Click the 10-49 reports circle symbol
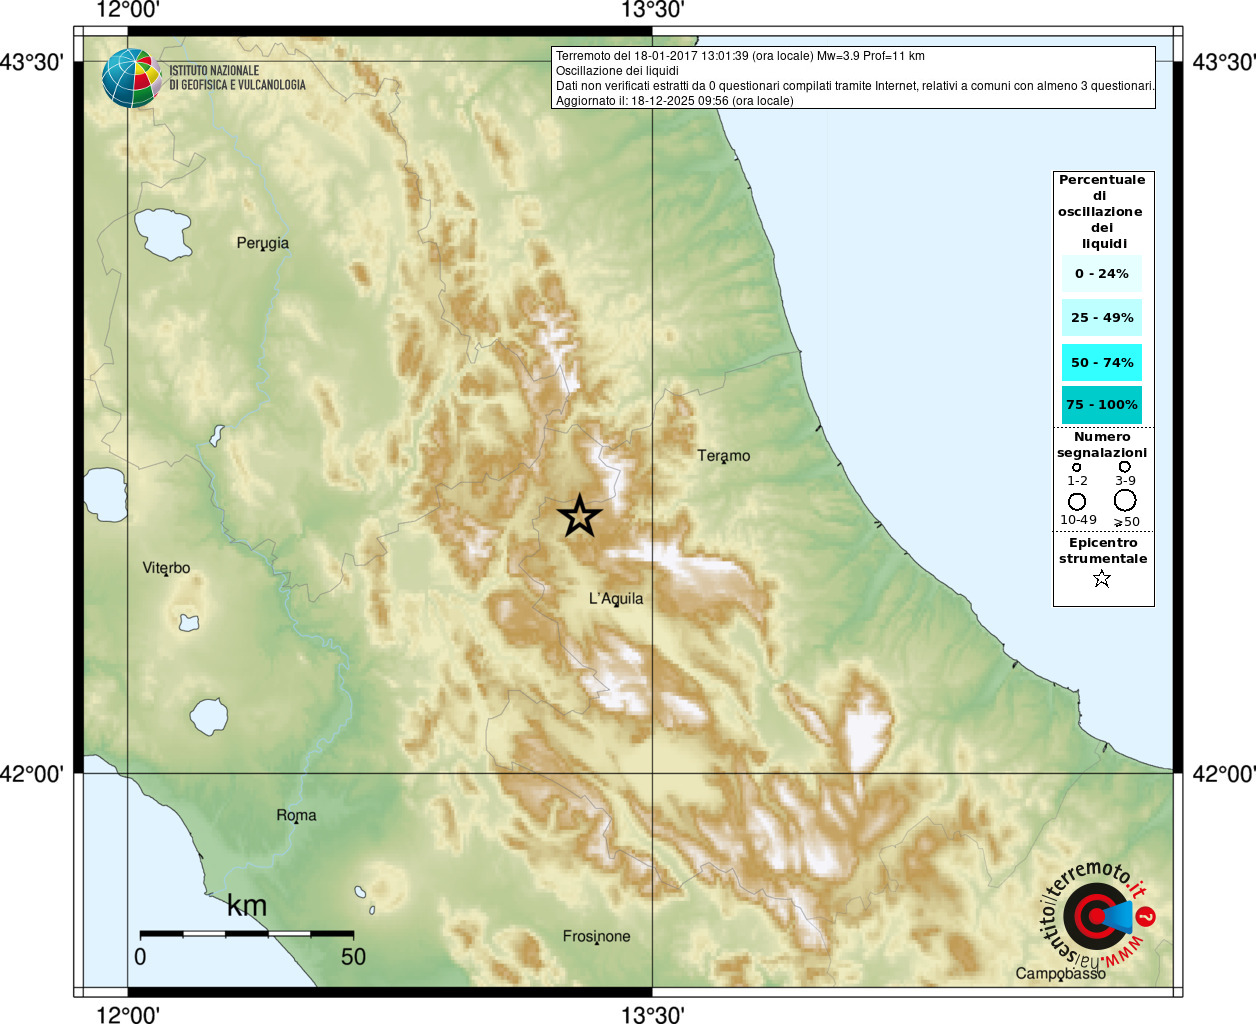The height and width of the screenshot is (1024, 1256). point(1077,501)
